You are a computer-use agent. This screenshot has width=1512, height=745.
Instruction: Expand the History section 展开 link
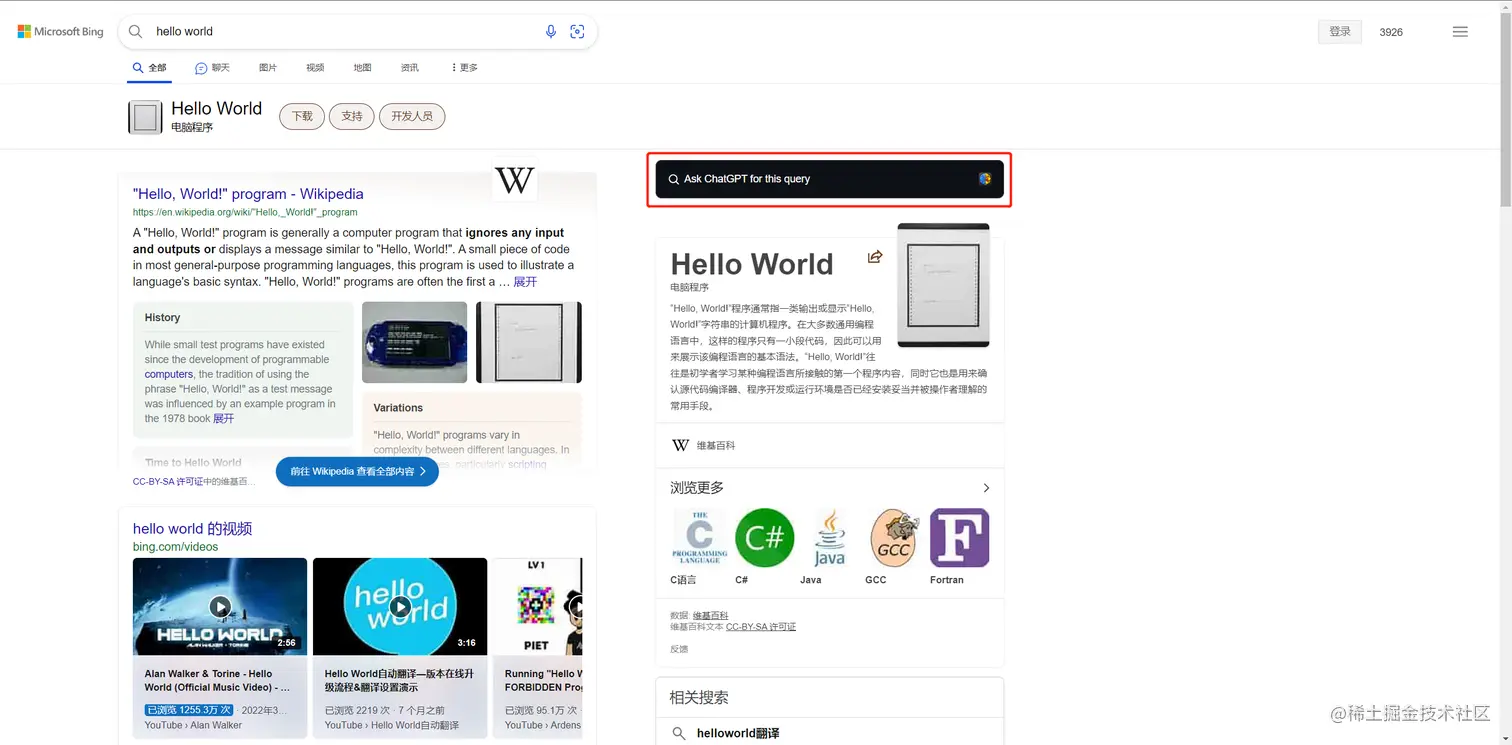coord(223,419)
